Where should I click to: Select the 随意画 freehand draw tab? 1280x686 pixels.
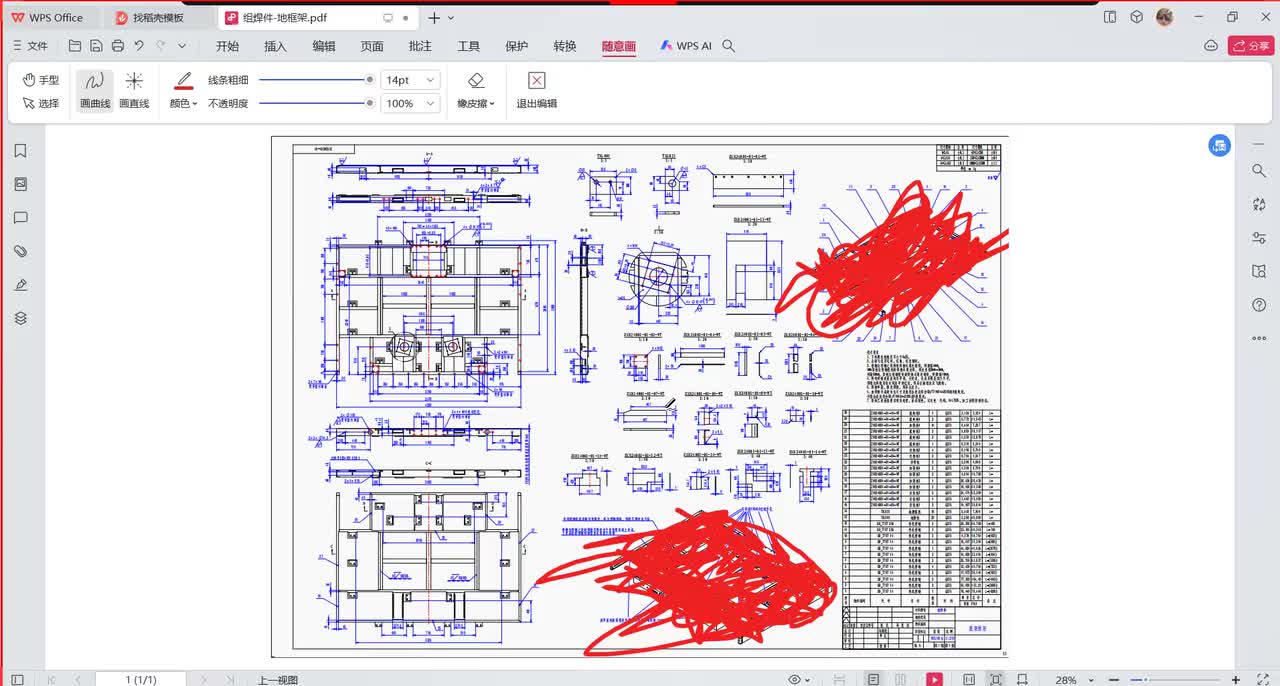click(619, 46)
